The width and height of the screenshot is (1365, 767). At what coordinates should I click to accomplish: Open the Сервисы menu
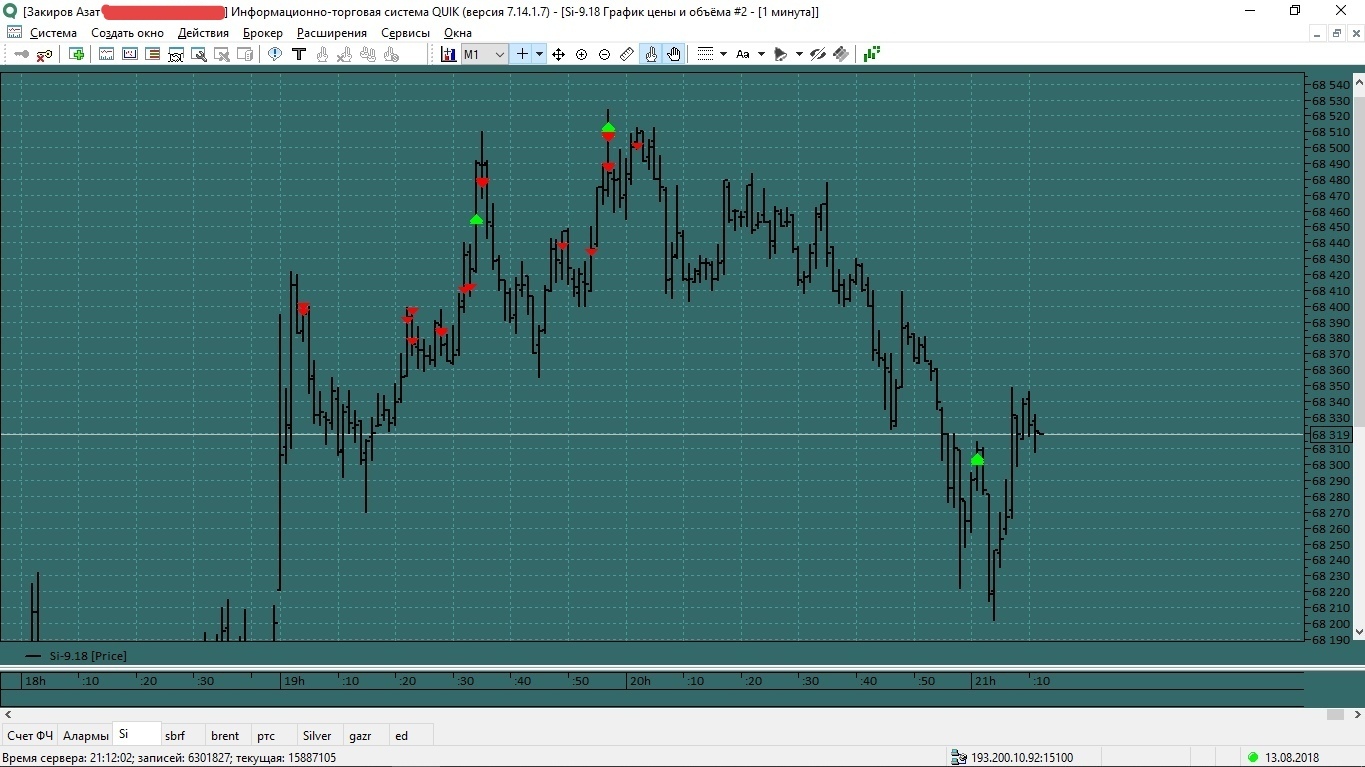[405, 33]
